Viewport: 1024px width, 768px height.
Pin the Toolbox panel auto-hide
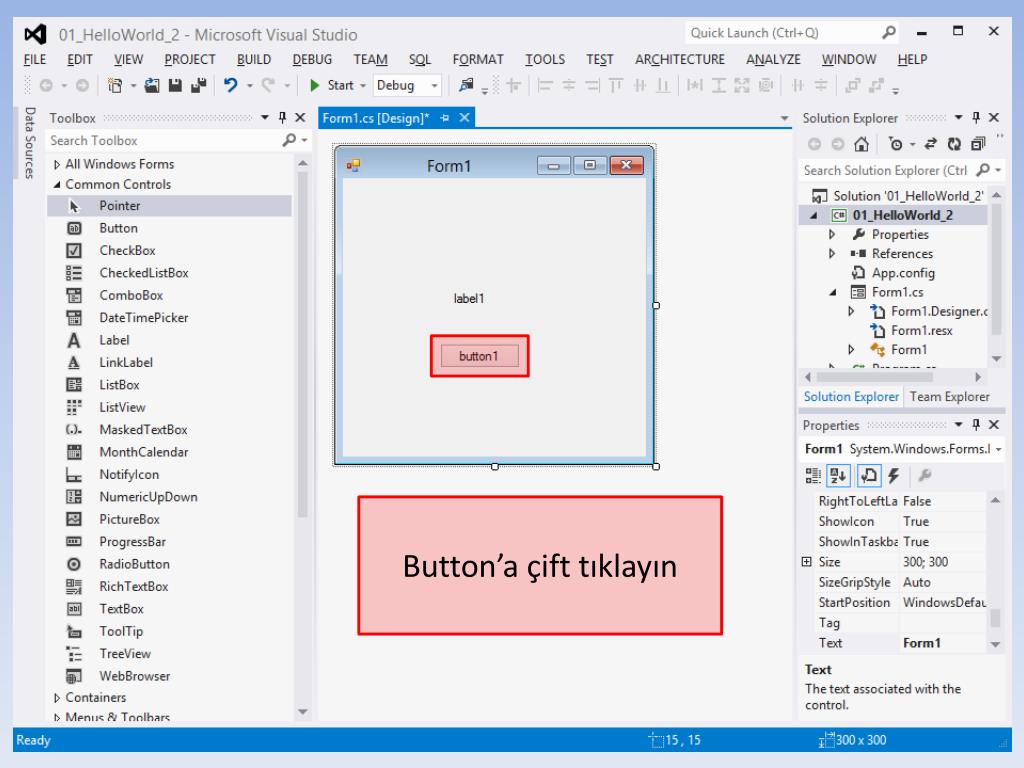click(282, 118)
